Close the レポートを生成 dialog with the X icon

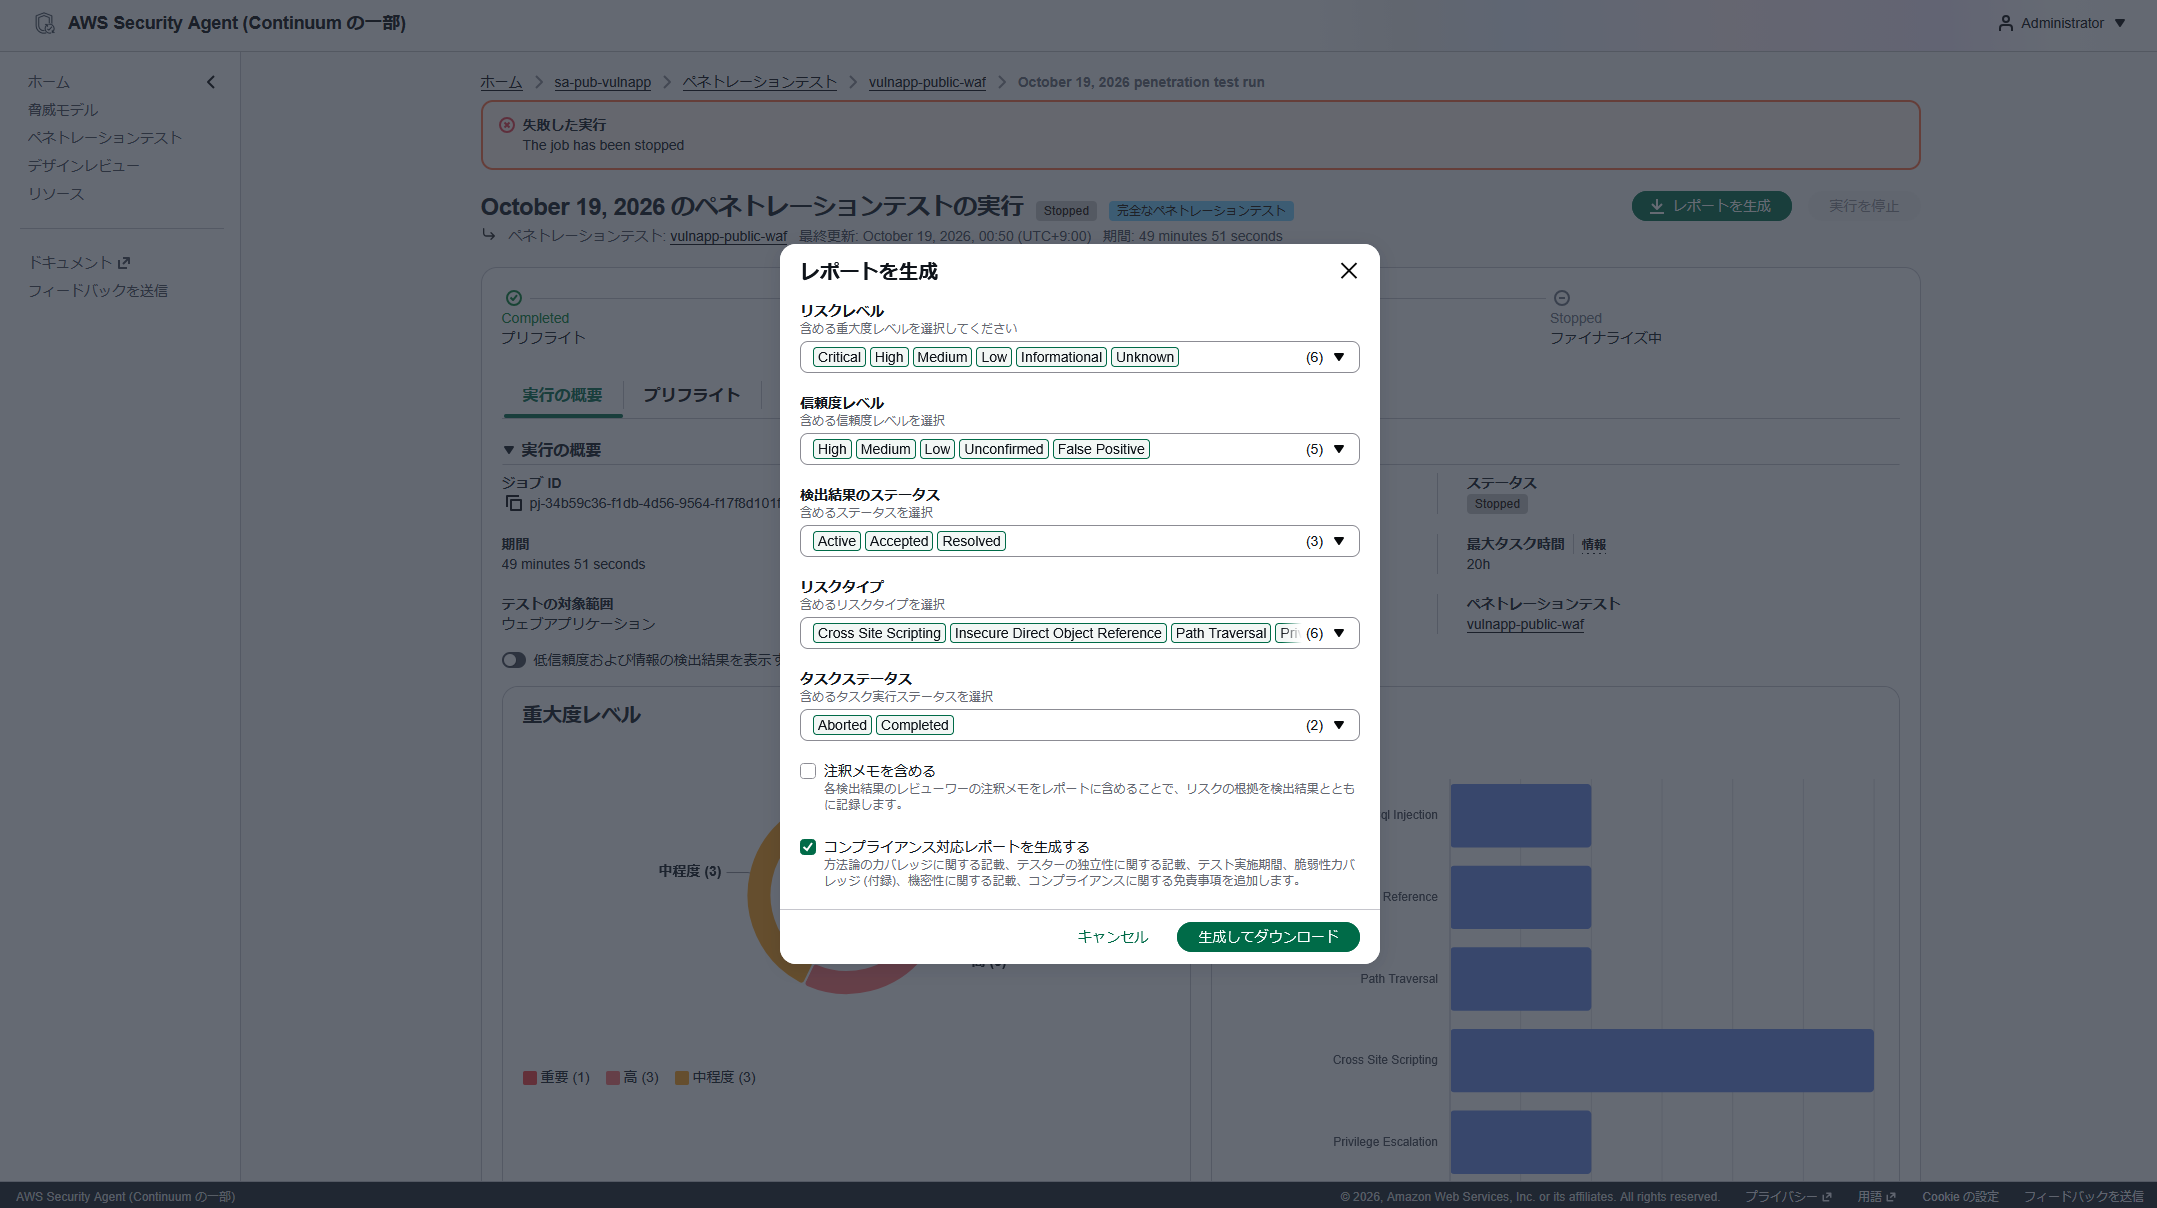click(x=1348, y=271)
